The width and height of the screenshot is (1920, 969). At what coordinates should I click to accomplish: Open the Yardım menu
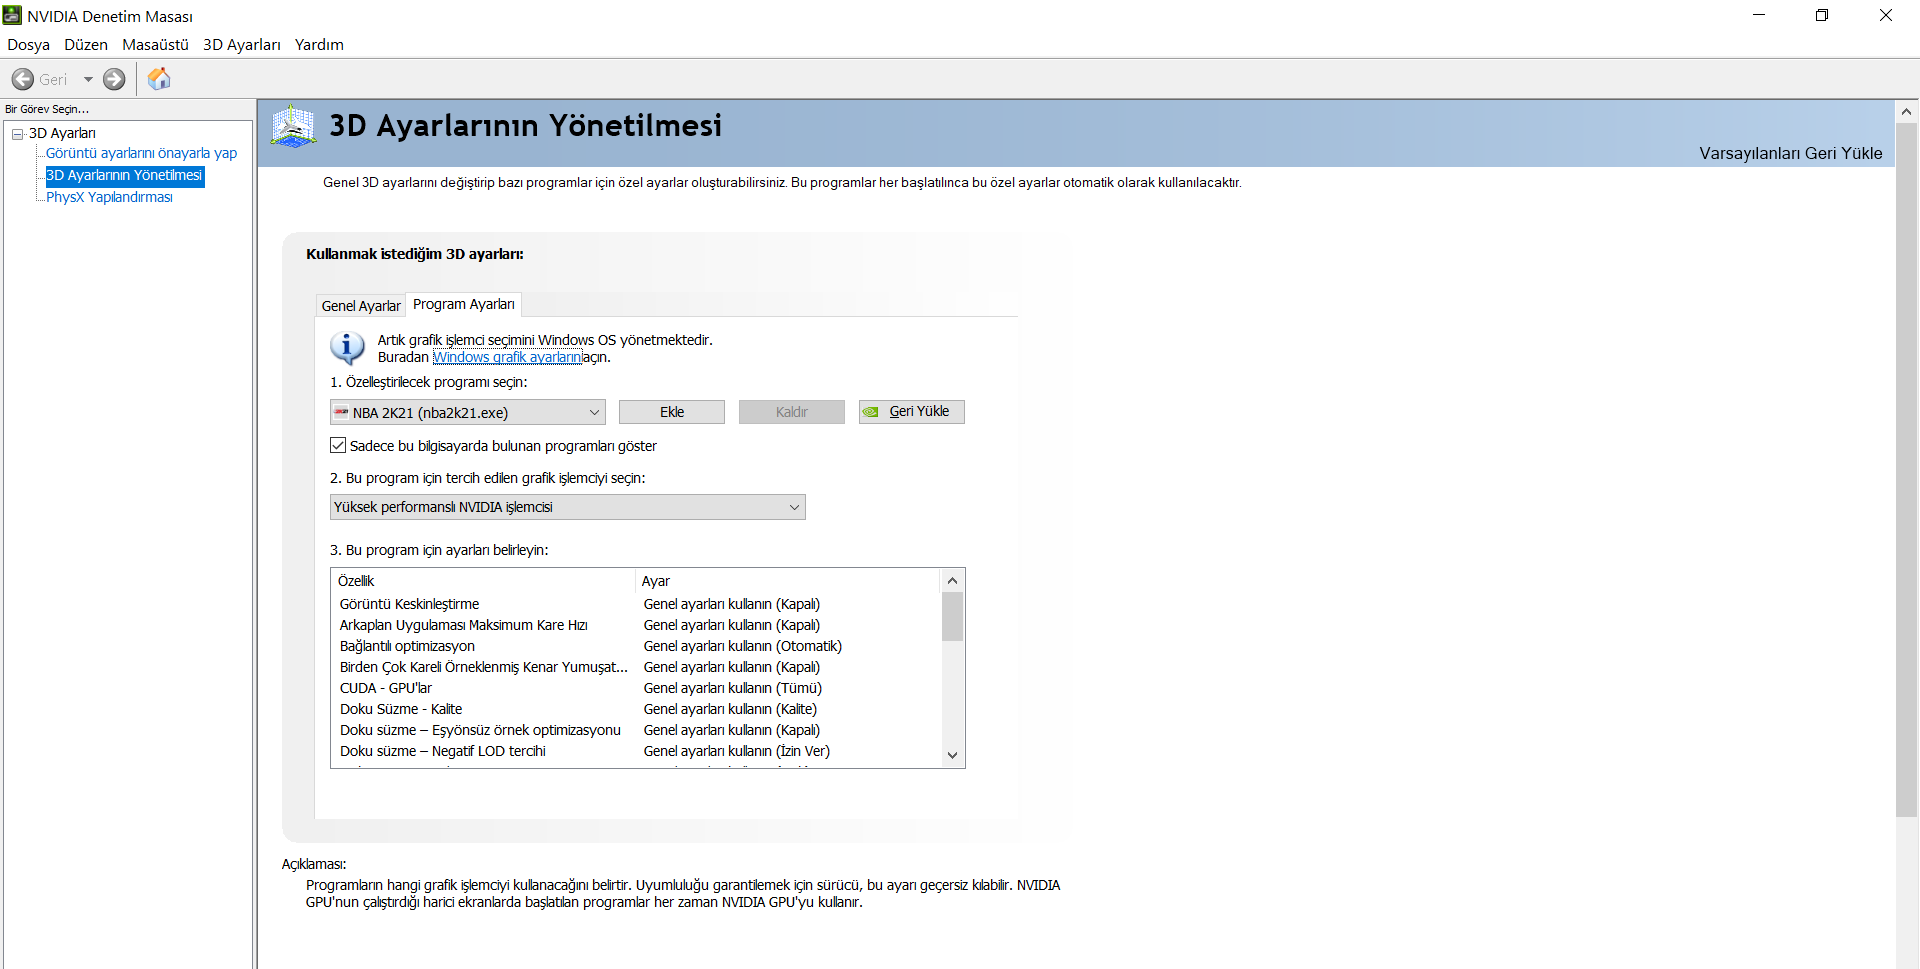click(x=319, y=45)
